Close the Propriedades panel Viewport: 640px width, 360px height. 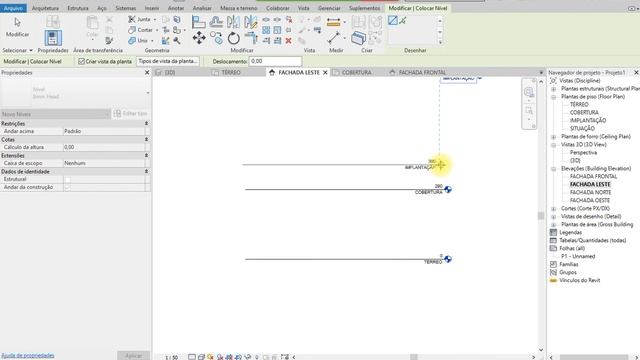point(147,72)
